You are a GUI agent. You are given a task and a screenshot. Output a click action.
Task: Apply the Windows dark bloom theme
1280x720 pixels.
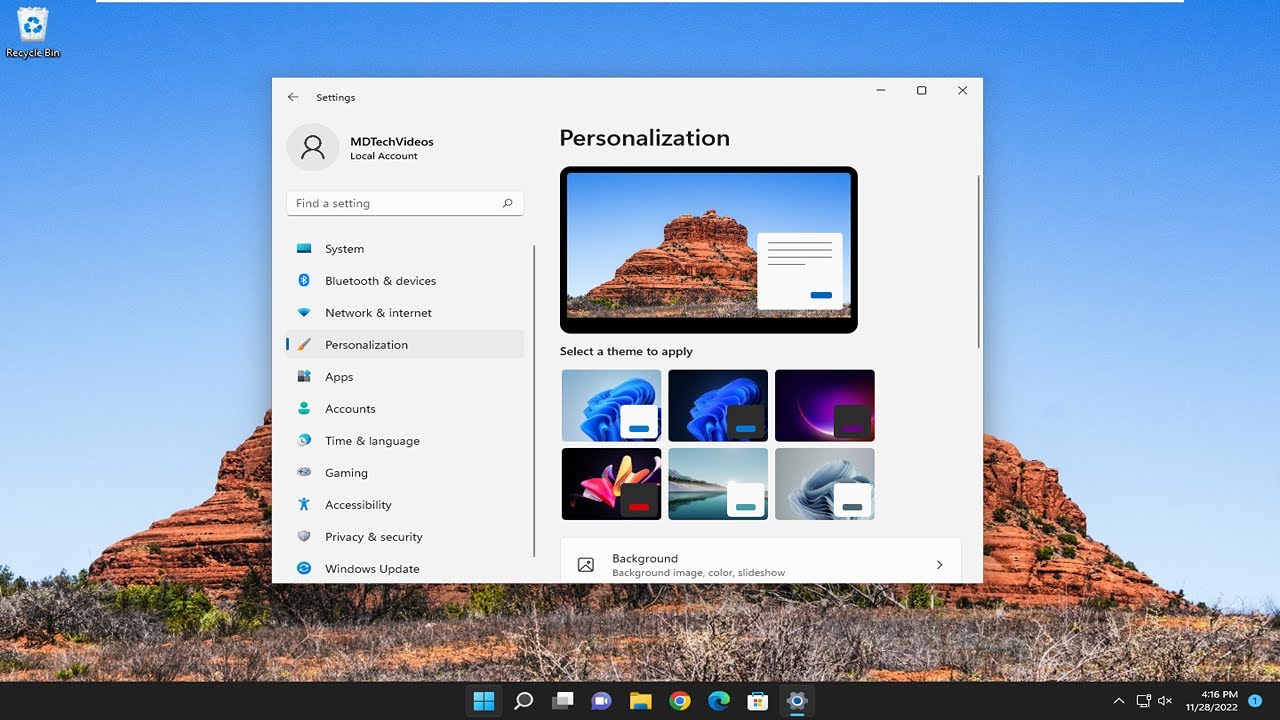pyautogui.click(x=718, y=406)
